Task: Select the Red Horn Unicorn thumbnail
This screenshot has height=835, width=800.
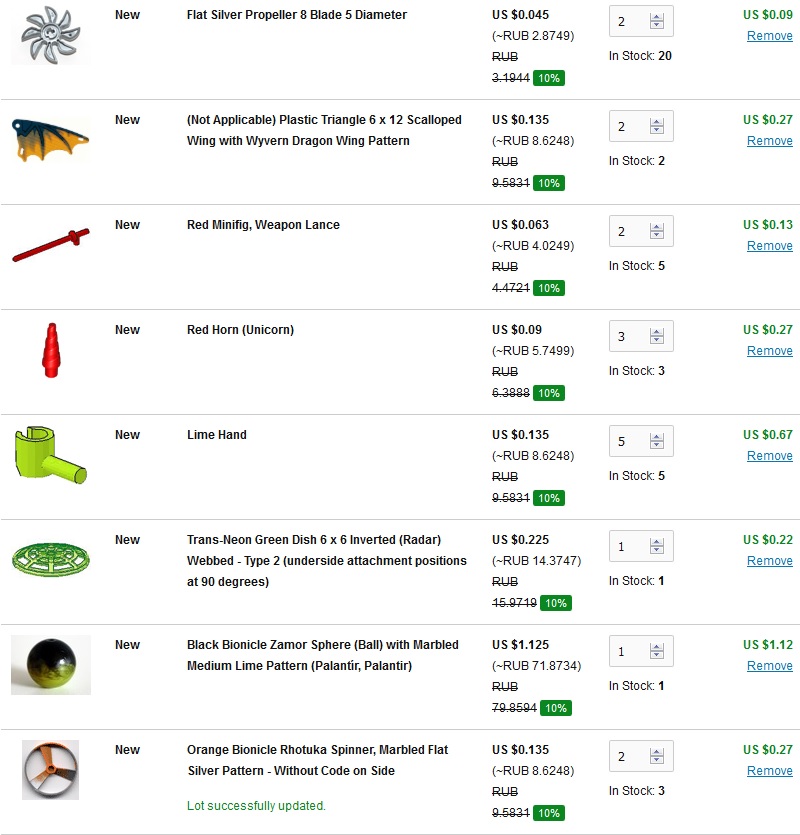Action: point(50,350)
